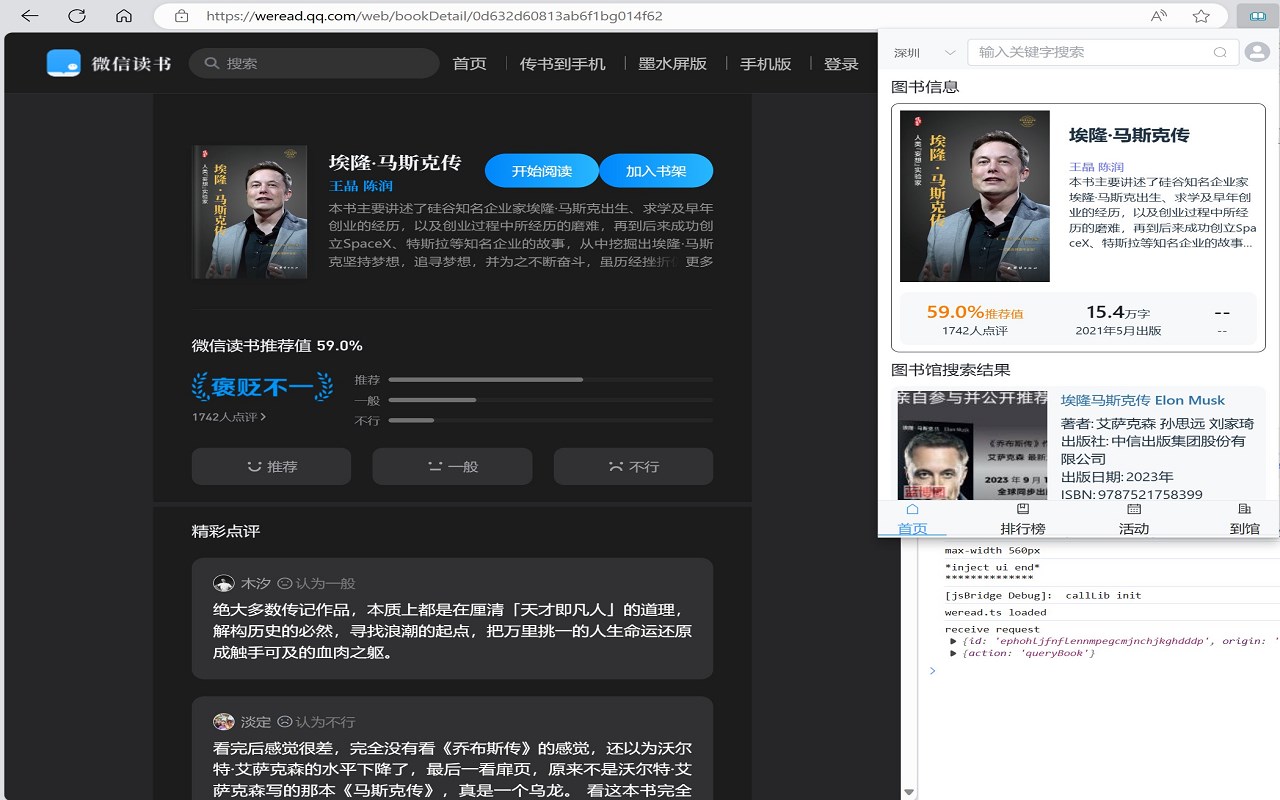Rate the book 不行
Viewport: 1280px width, 800px height.
[x=633, y=466]
